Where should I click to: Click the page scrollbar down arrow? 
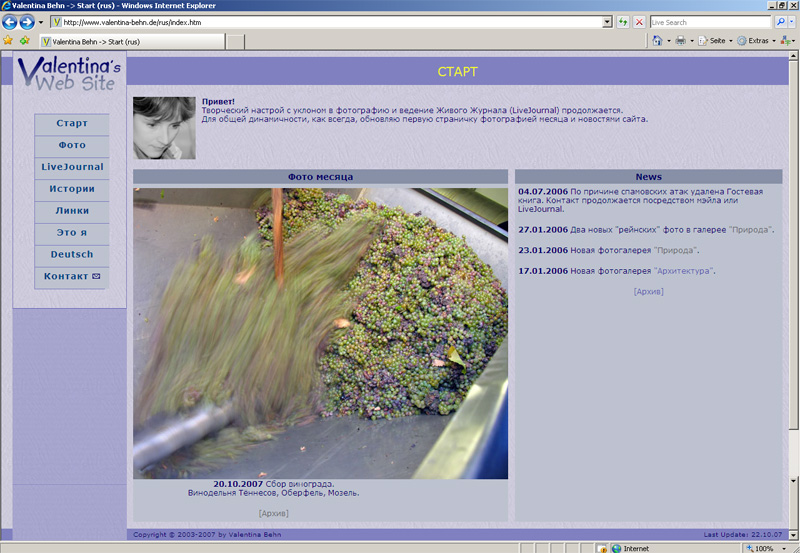click(793, 535)
